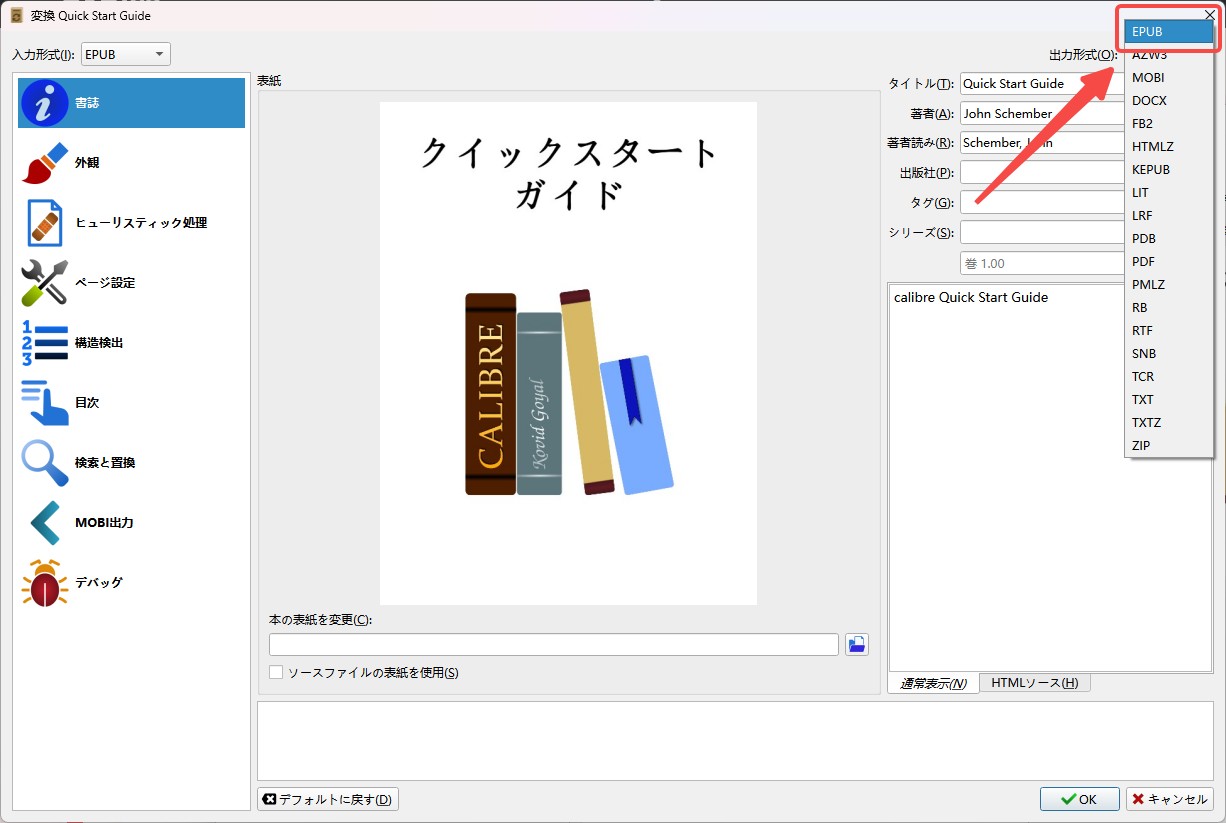1226x823 pixels.
Task: Select PDB in the output format list
Action: (1169, 239)
